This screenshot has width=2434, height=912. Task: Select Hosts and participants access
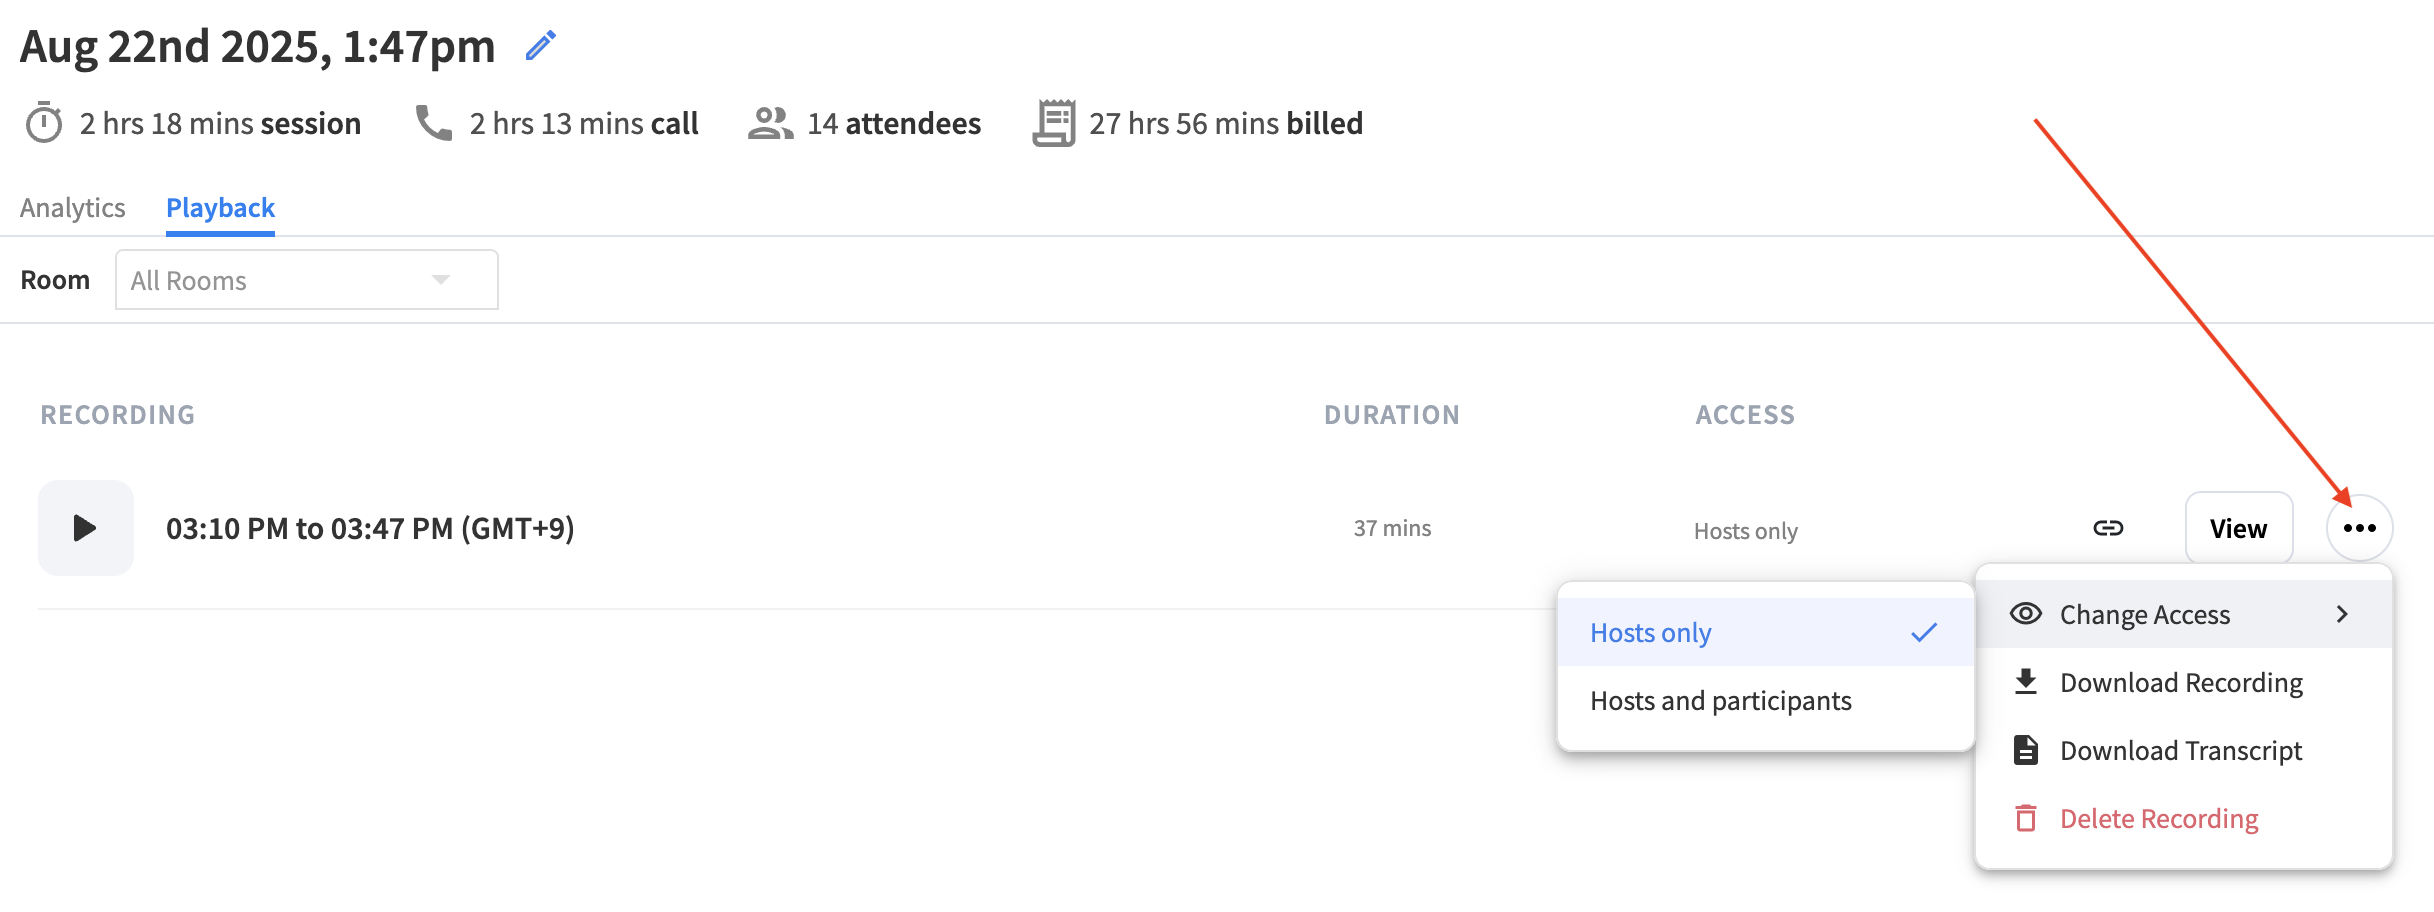pyautogui.click(x=1721, y=700)
